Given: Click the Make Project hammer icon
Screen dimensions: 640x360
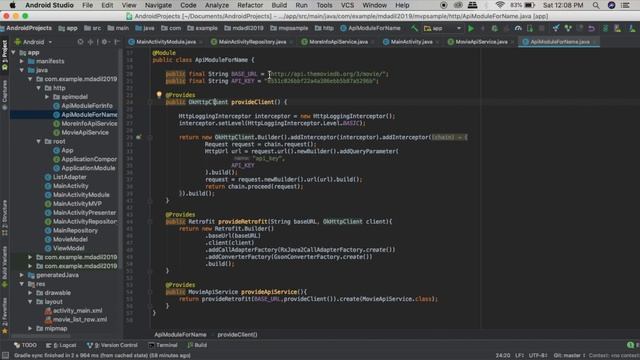Looking at the screenshot, I should [415, 28].
